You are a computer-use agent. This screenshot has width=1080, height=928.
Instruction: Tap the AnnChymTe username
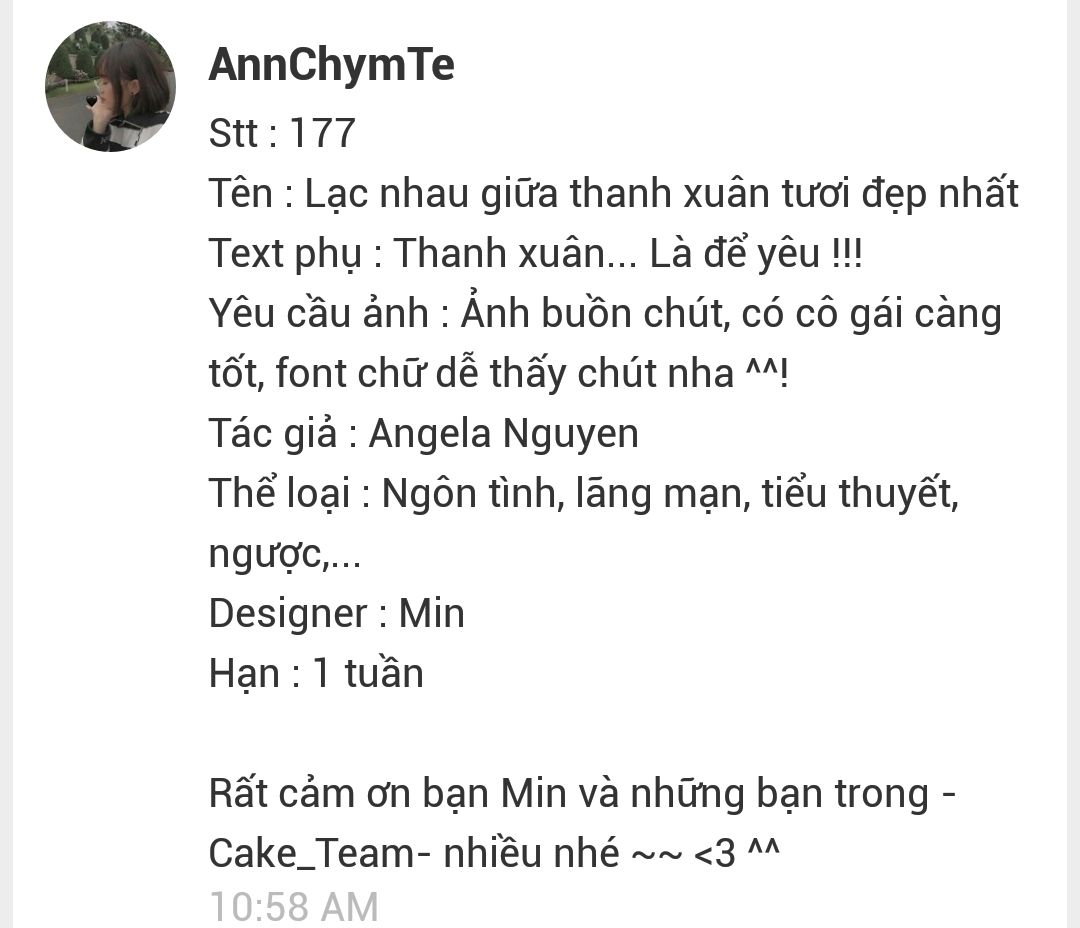(331, 67)
